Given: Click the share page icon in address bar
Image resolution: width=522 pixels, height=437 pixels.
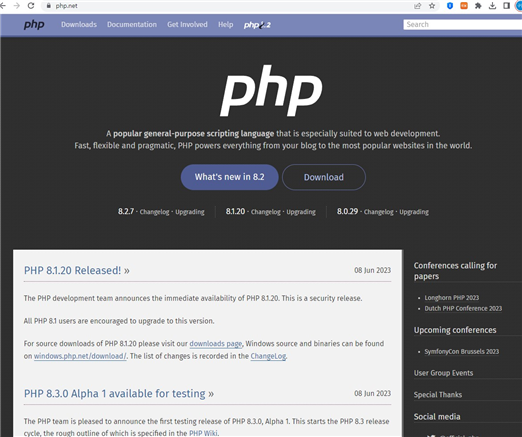Looking at the screenshot, I should click(x=417, y=6).
